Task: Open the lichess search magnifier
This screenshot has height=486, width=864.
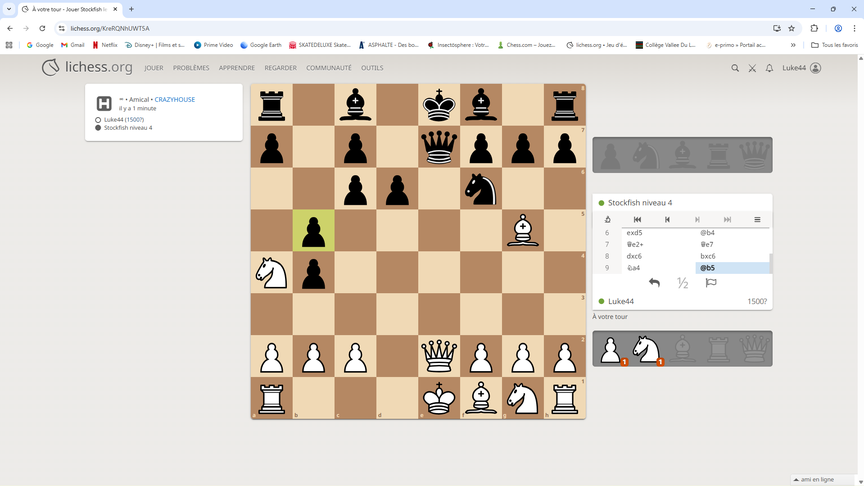Action: pyautogui.click(x=735, y=68)
